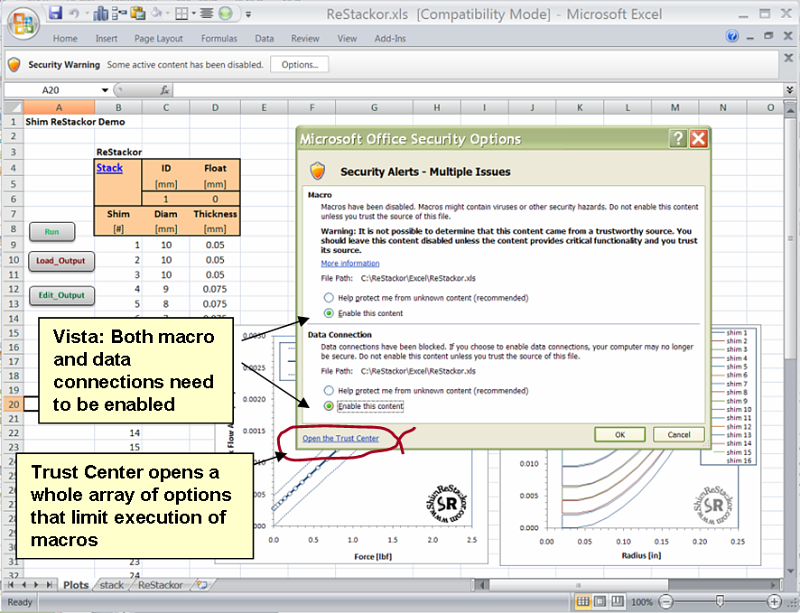Click in the formula bar input field

pos(478,90)
